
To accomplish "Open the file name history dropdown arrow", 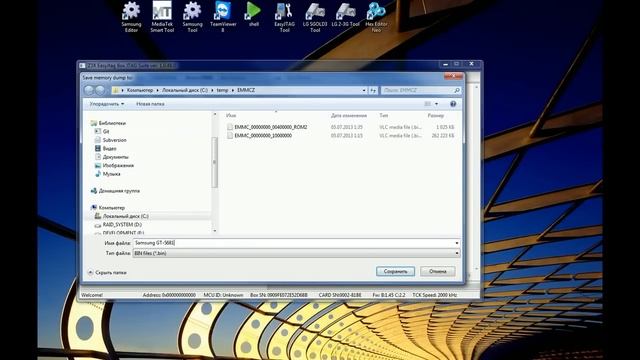I will tap(456, 243).
